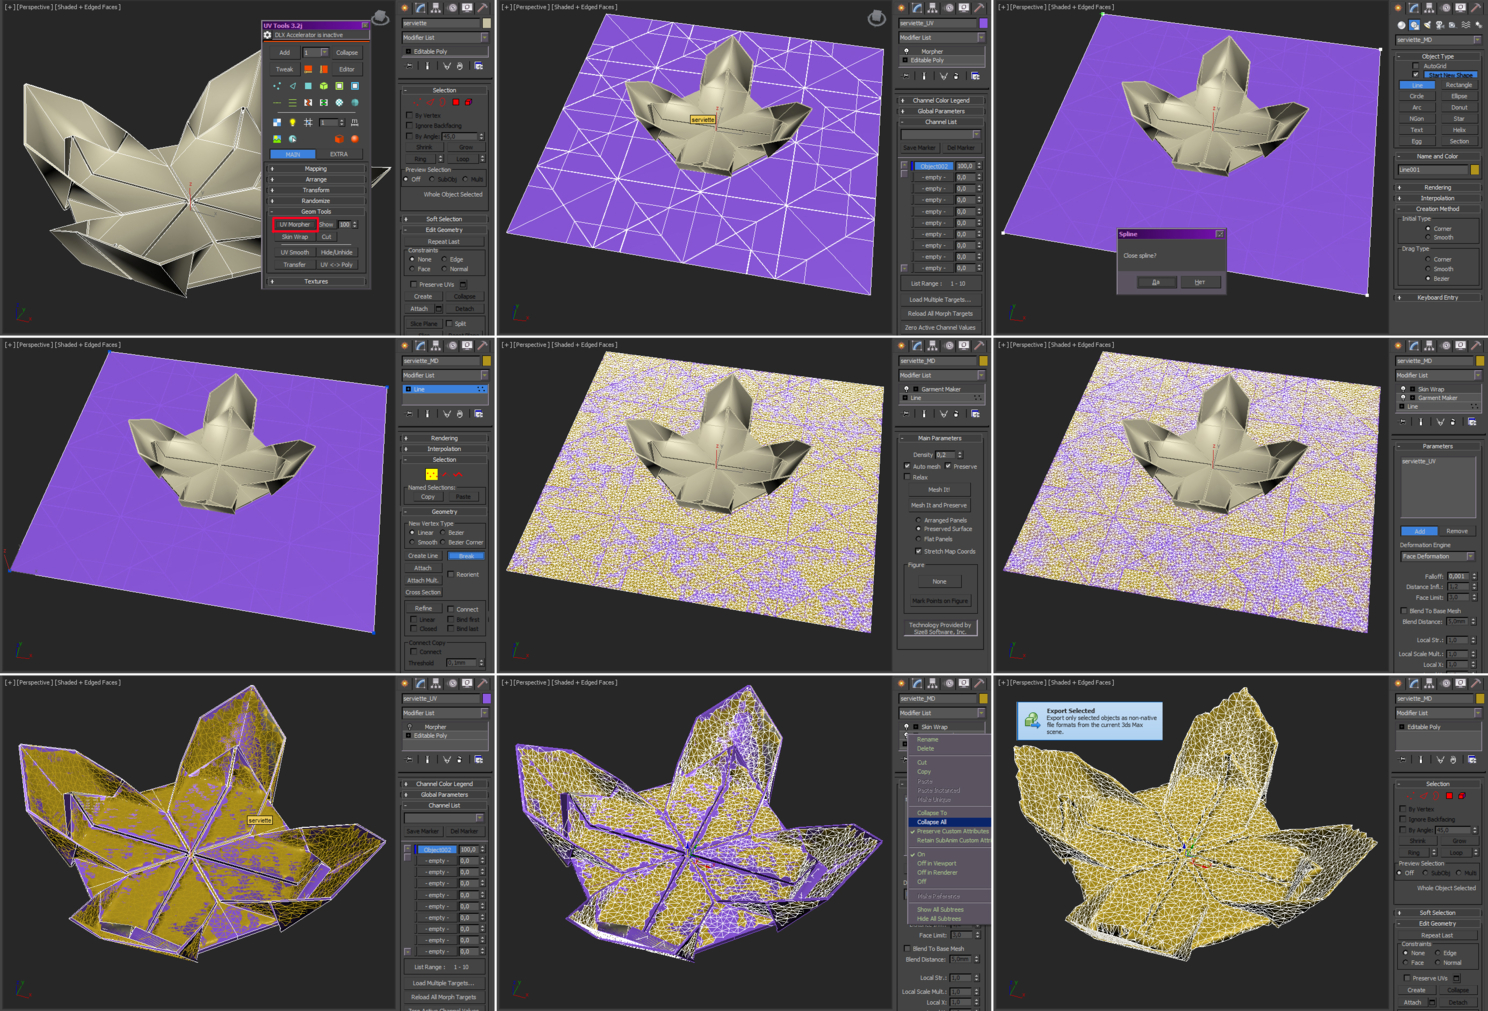Image resolution: width=1488 pixels, height=1011 pixels.
Task: Choose the Flat Panels radio option
Action: pos(919,539)
